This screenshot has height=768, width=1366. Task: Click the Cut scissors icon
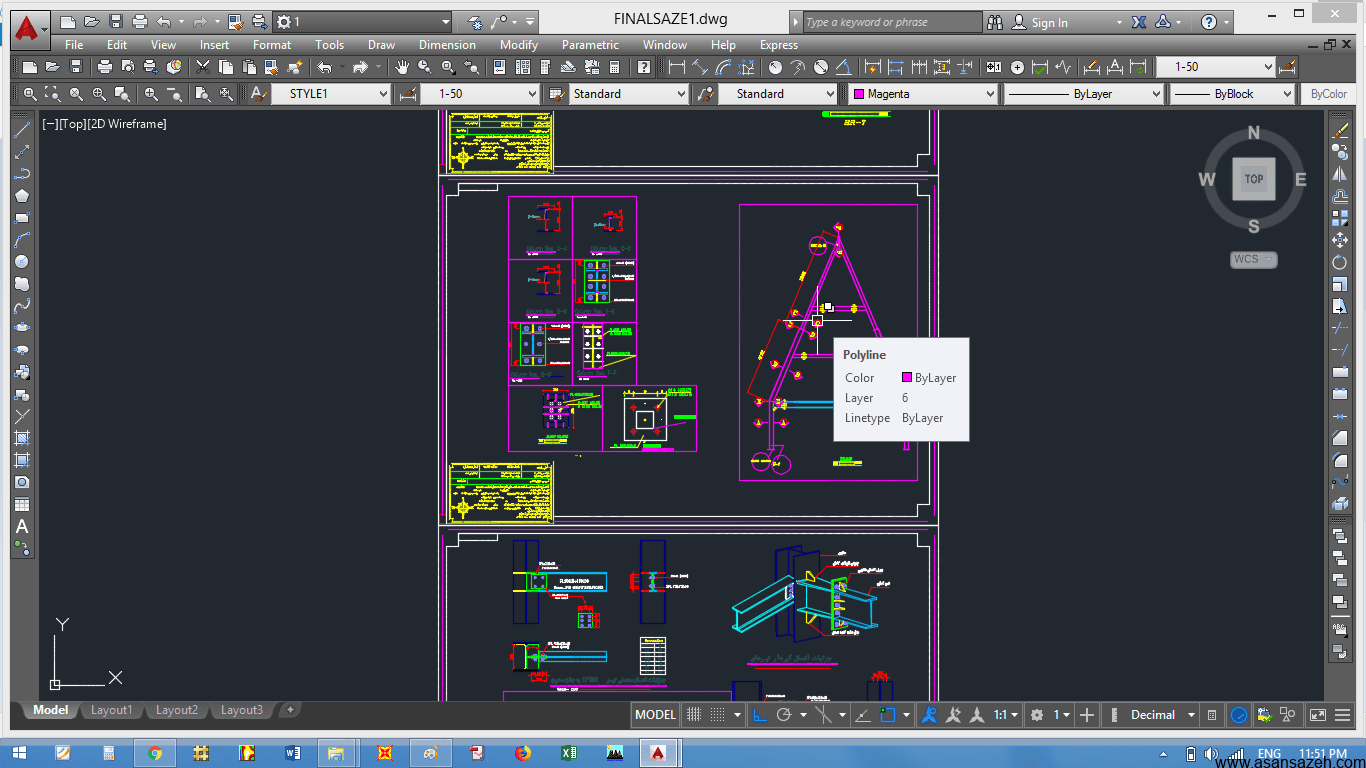click(x=203, y=67)
